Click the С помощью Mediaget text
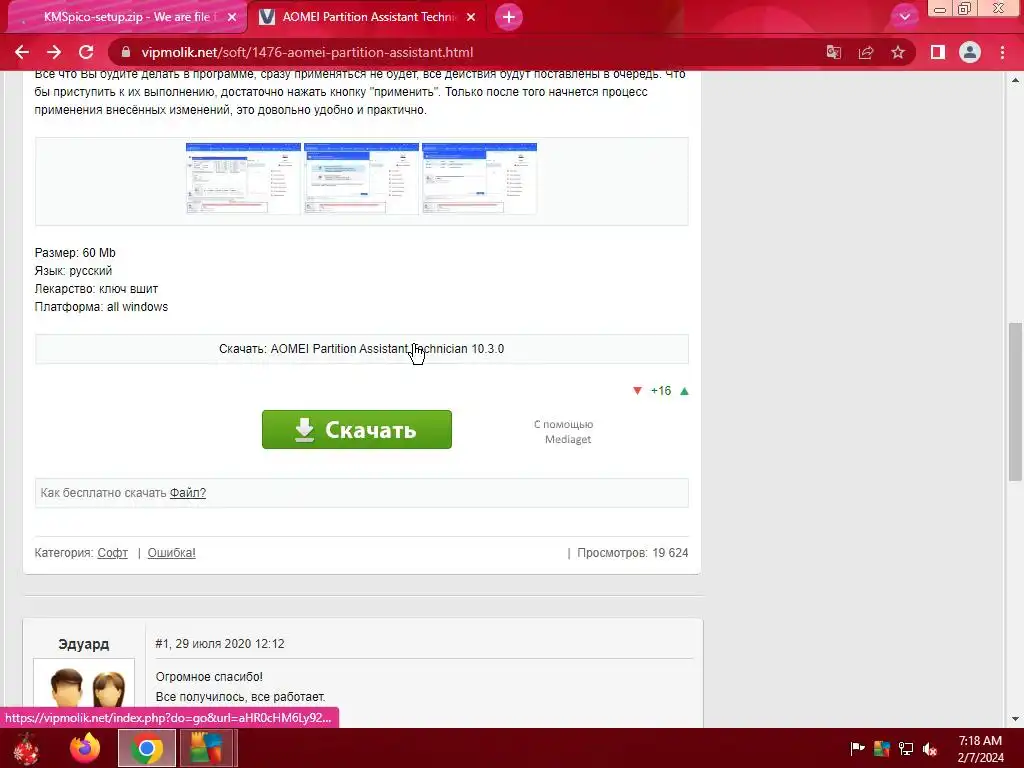The width and height of the screenshot is (1024, 768). tap(564, 432)
